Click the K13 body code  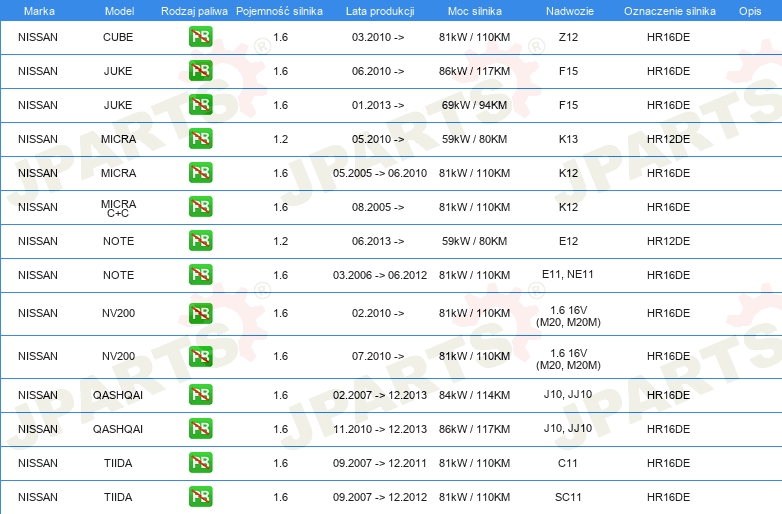click(x=568, y=139)
